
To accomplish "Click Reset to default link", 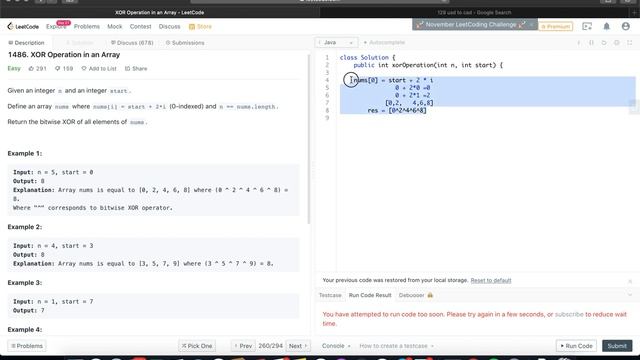I will [491, 280].
